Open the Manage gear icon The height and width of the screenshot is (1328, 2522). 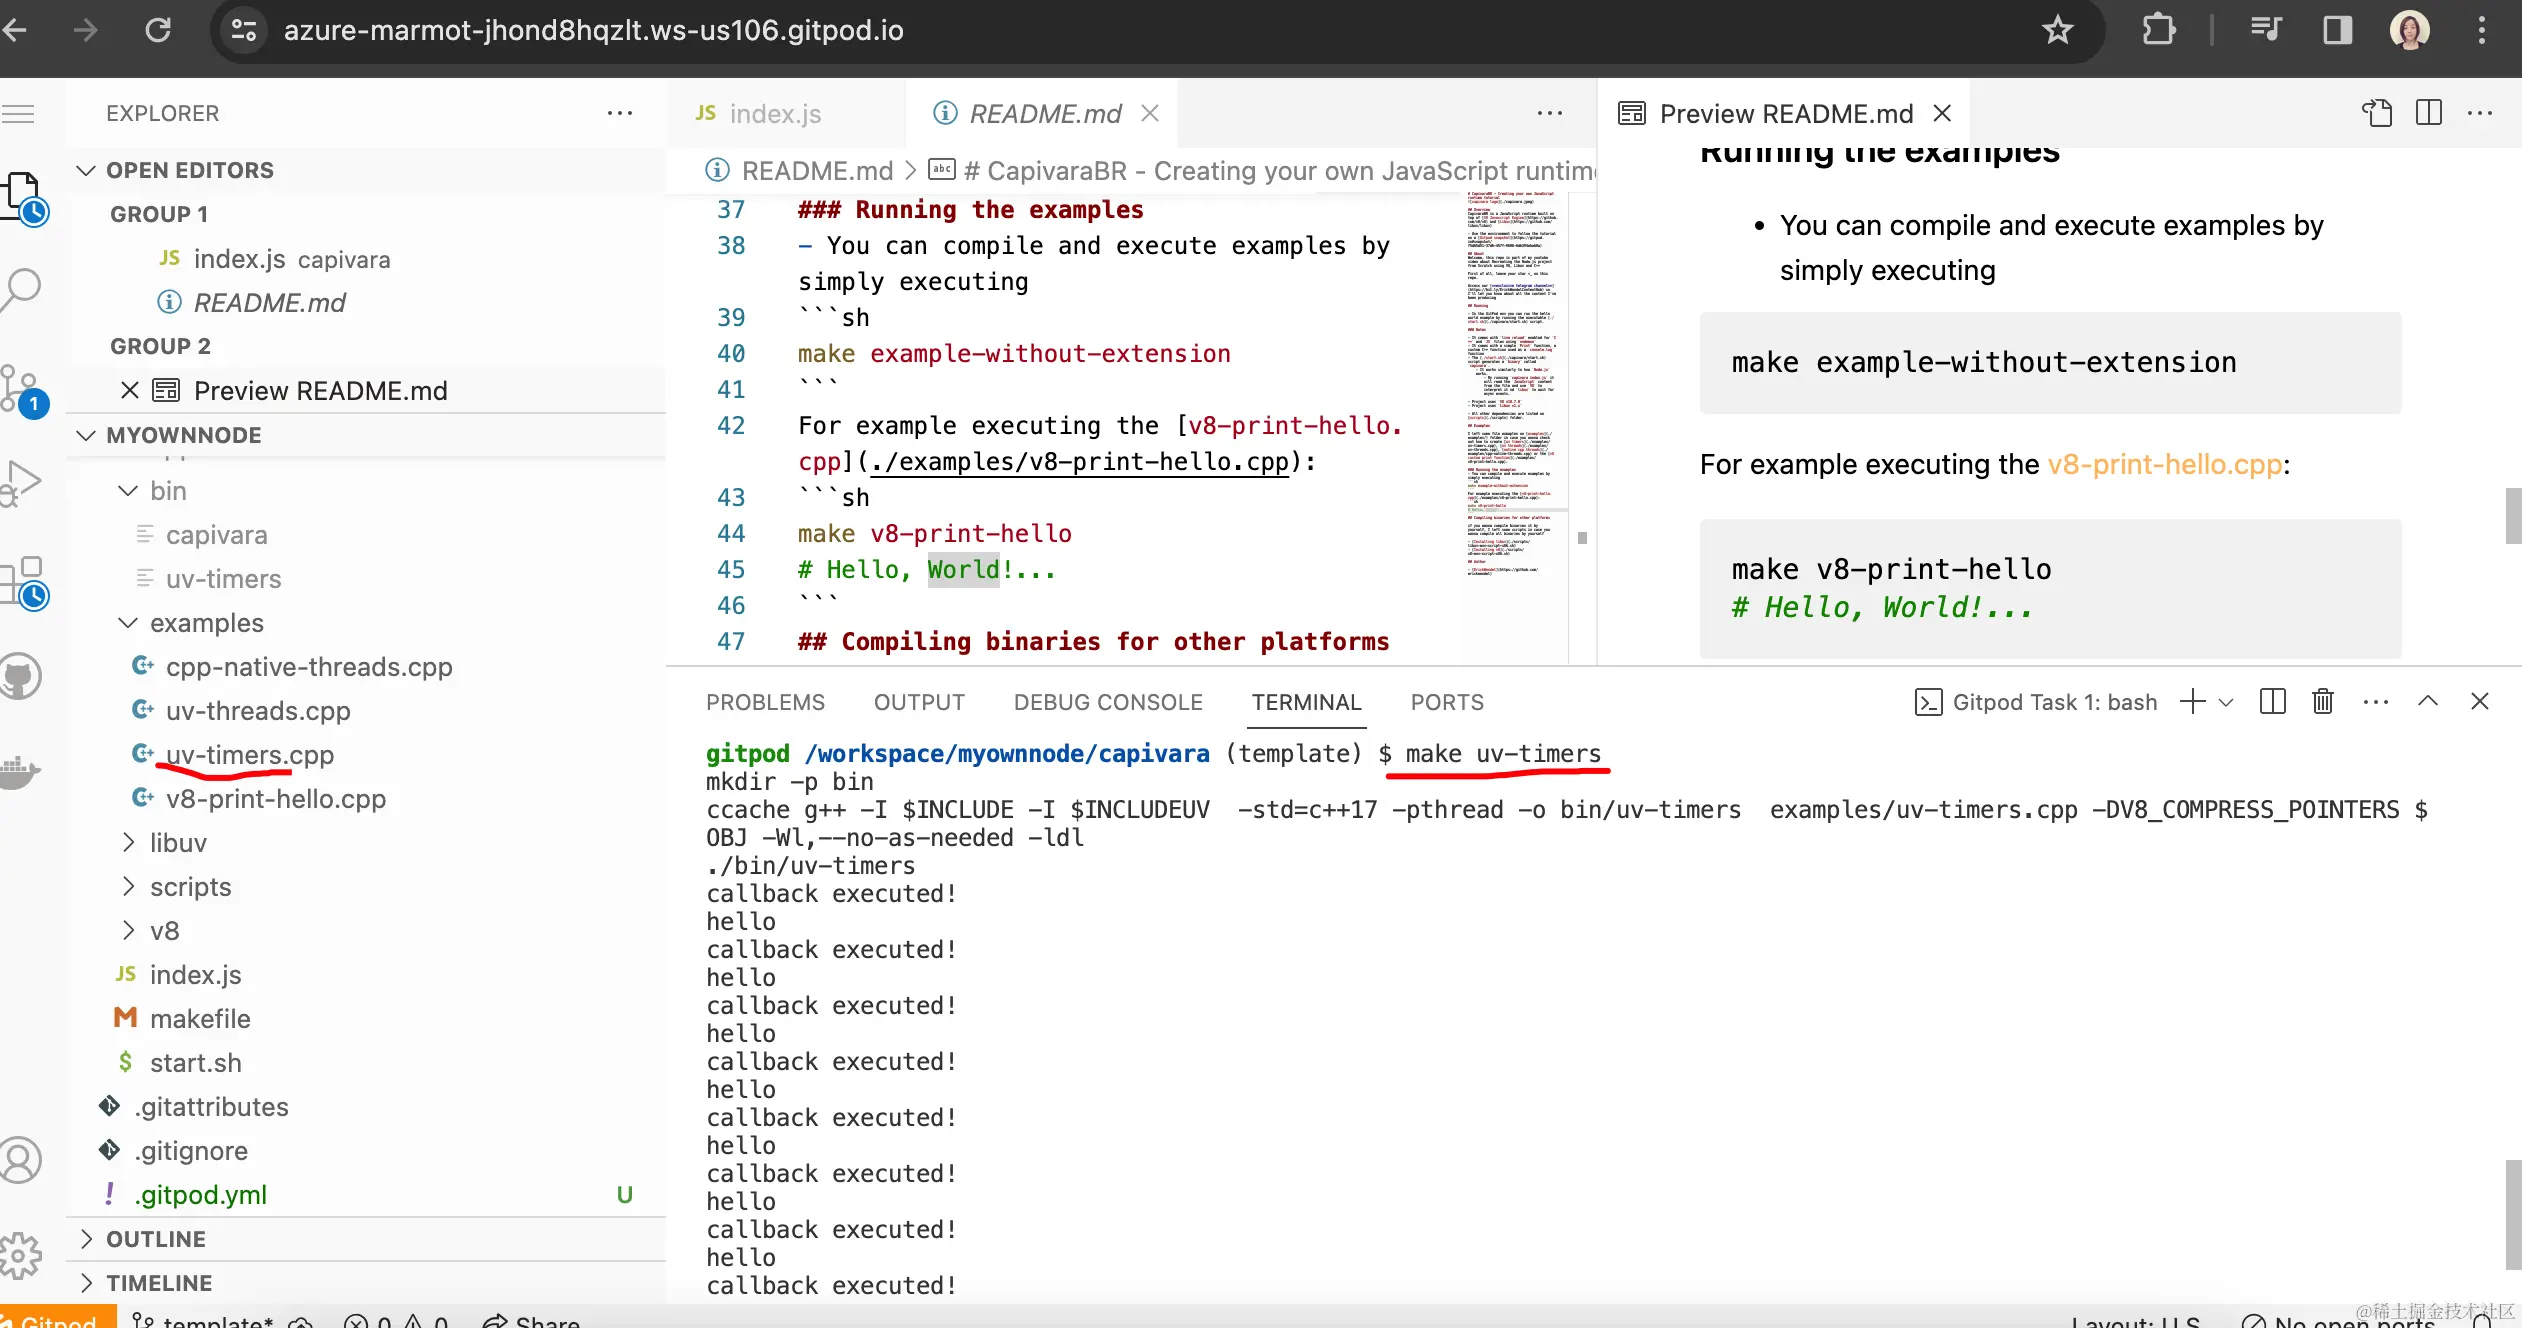click(x=22, y=1255)
